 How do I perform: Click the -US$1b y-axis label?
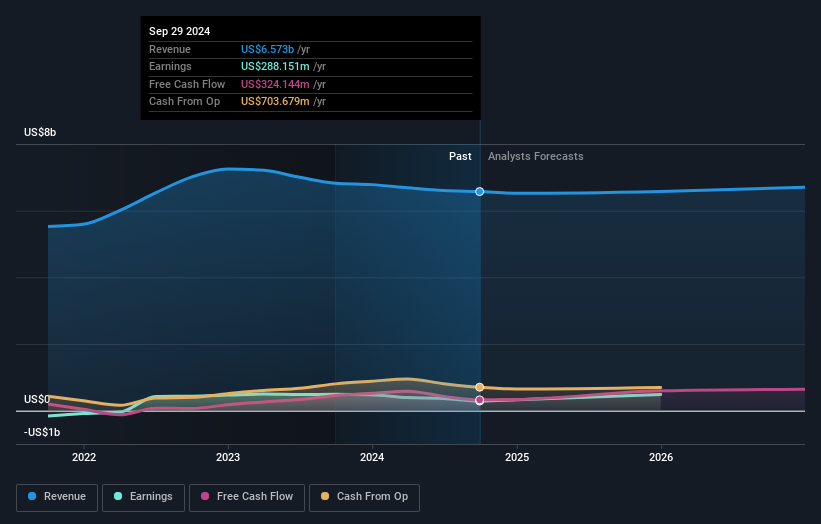42,432
